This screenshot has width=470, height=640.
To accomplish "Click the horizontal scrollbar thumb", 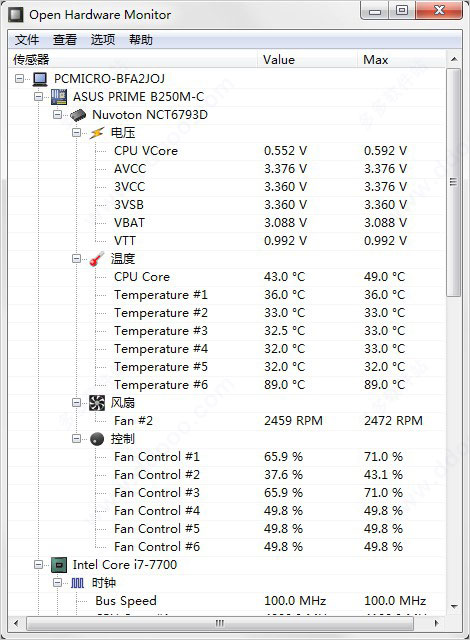I will (x=219, y=623).
